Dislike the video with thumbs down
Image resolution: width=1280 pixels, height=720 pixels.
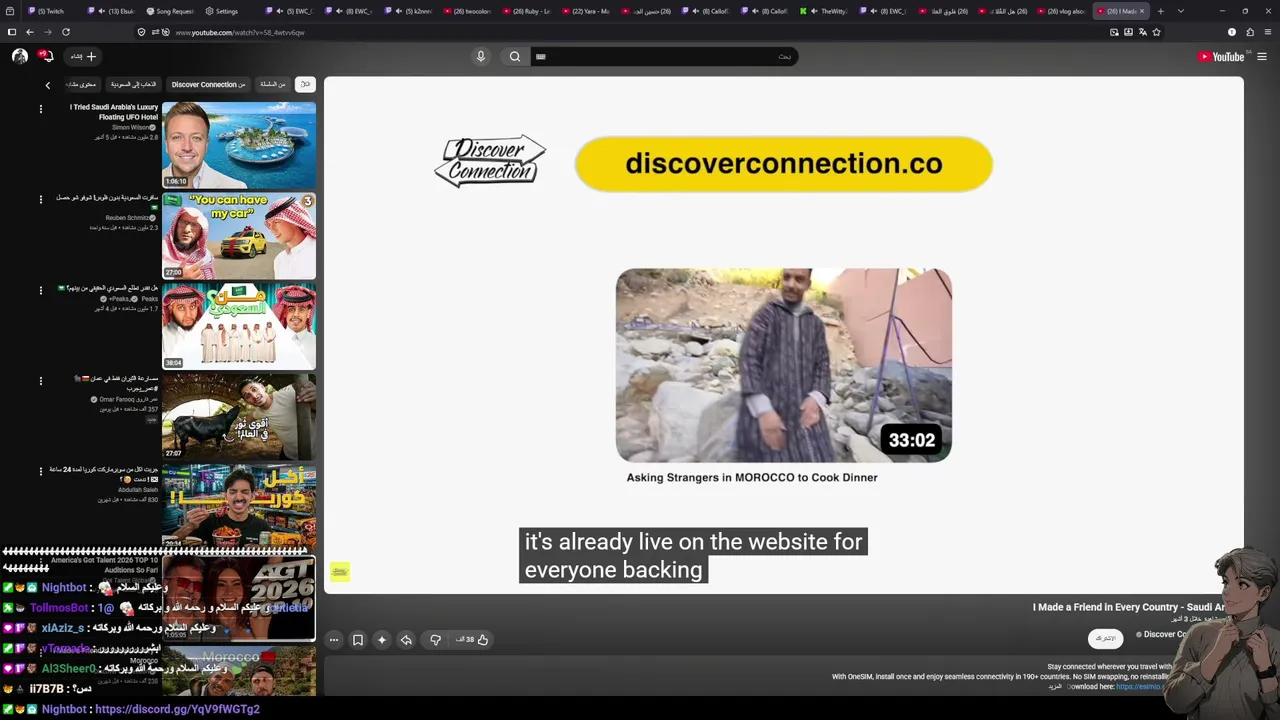click(x=435, y=640)
